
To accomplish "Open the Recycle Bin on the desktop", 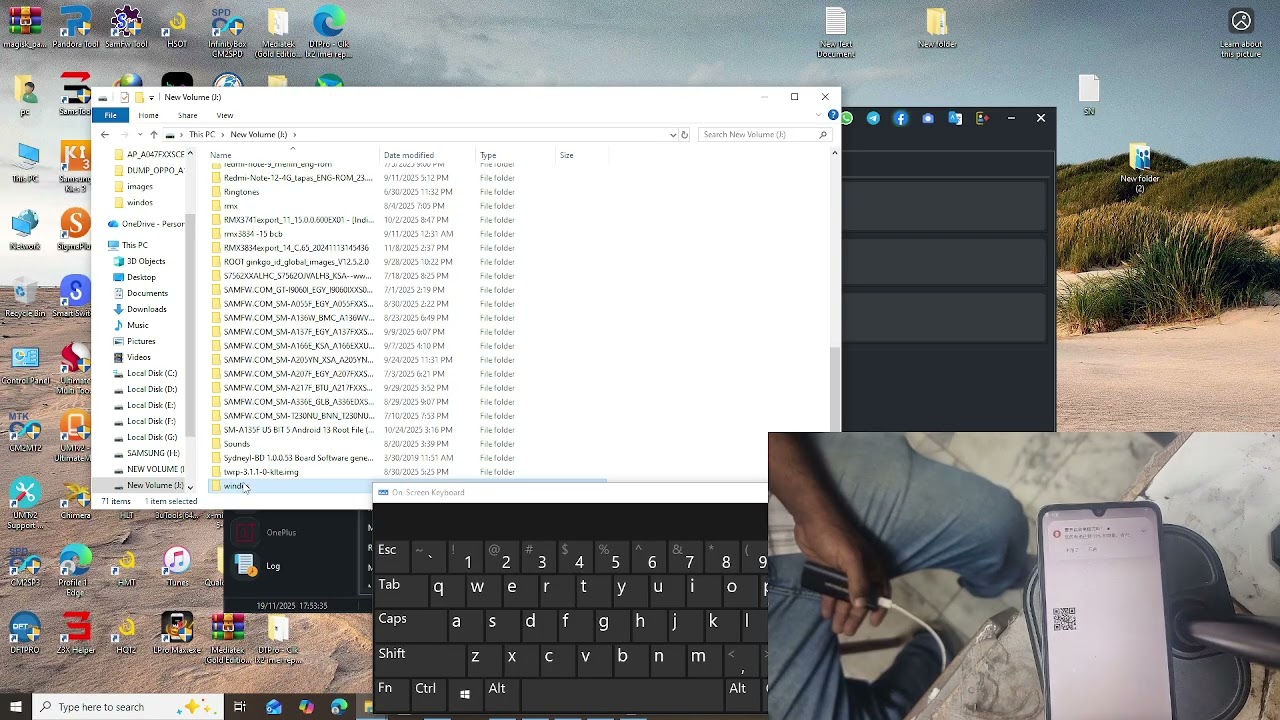I will click(25, 297).
